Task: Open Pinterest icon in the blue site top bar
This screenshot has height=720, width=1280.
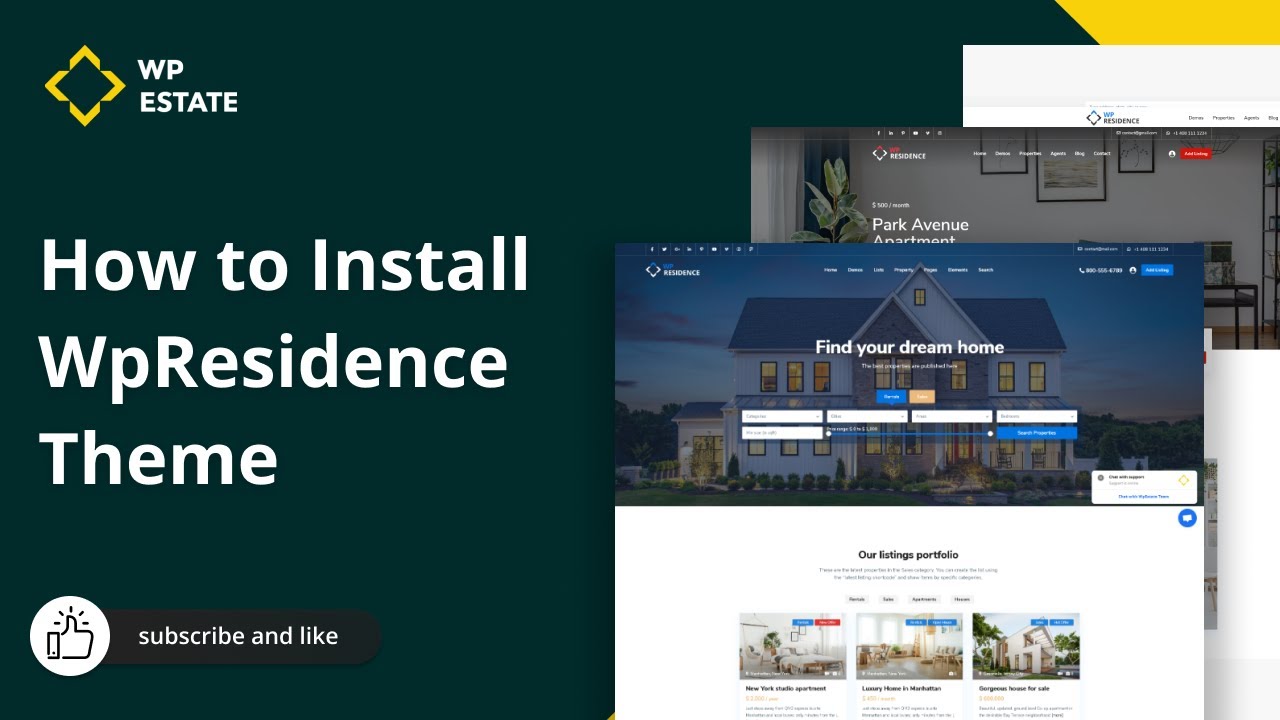Action: [701, 249]
